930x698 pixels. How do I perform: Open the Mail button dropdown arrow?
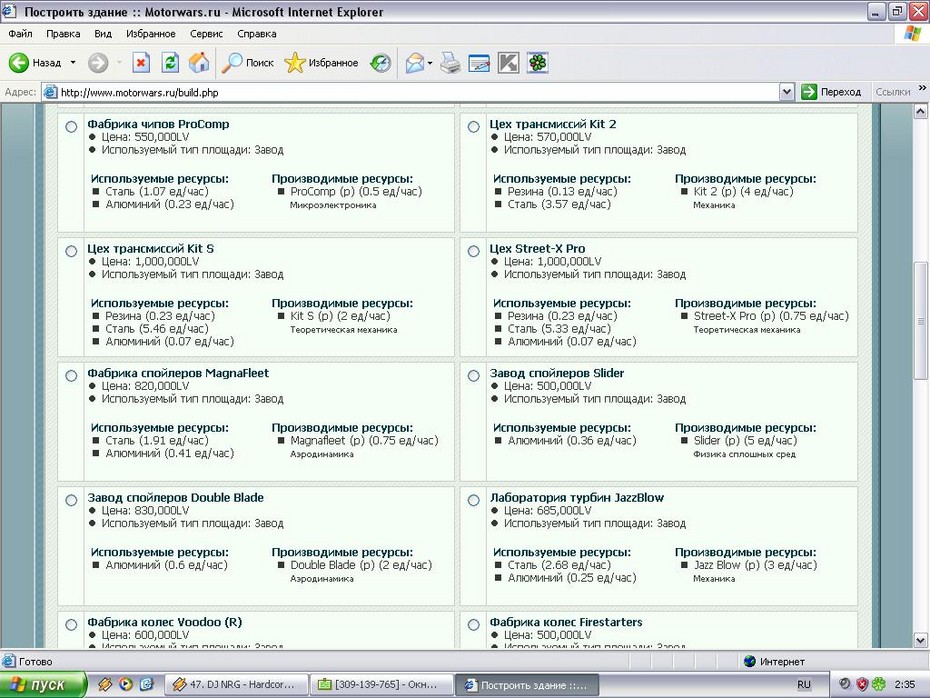(x=430, y=63)
